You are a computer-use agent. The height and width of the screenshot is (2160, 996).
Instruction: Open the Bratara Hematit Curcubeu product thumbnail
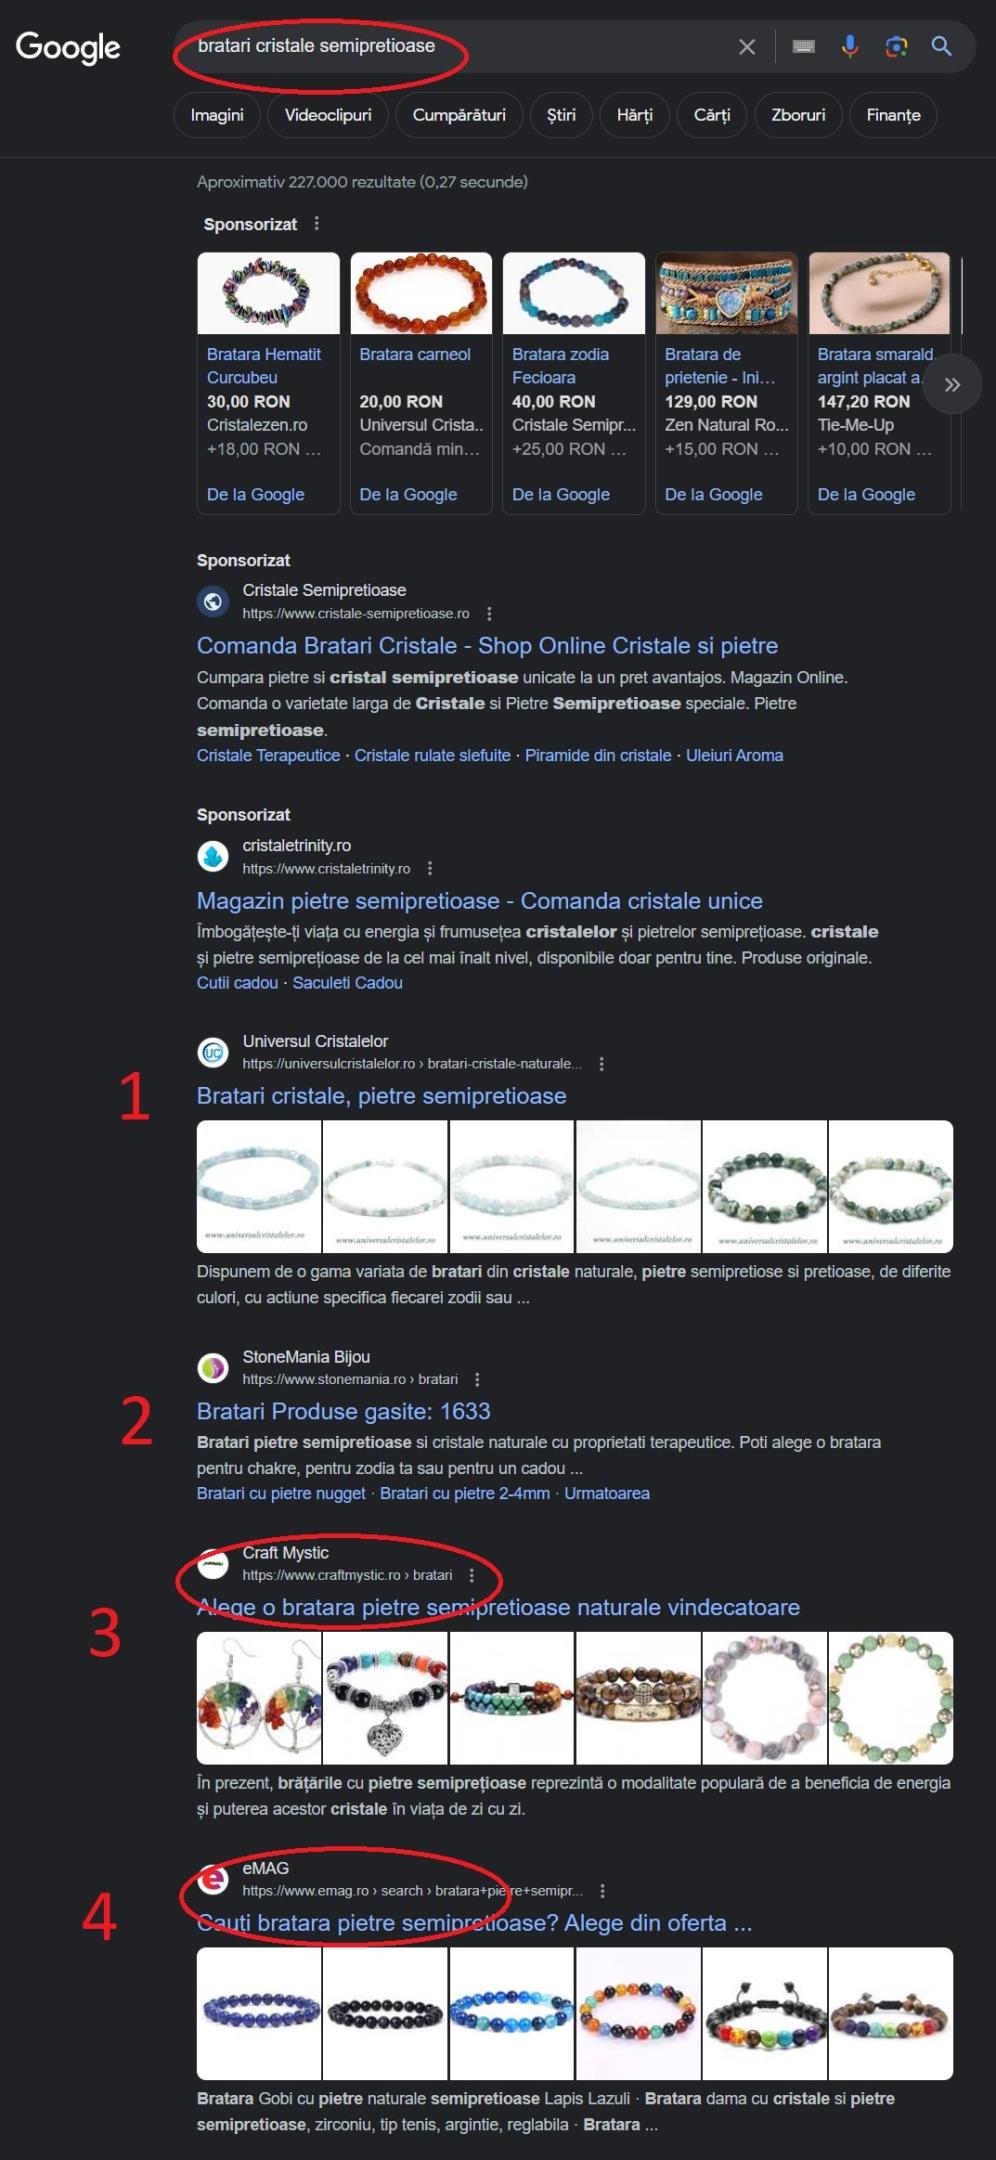(x=268, y=293)
